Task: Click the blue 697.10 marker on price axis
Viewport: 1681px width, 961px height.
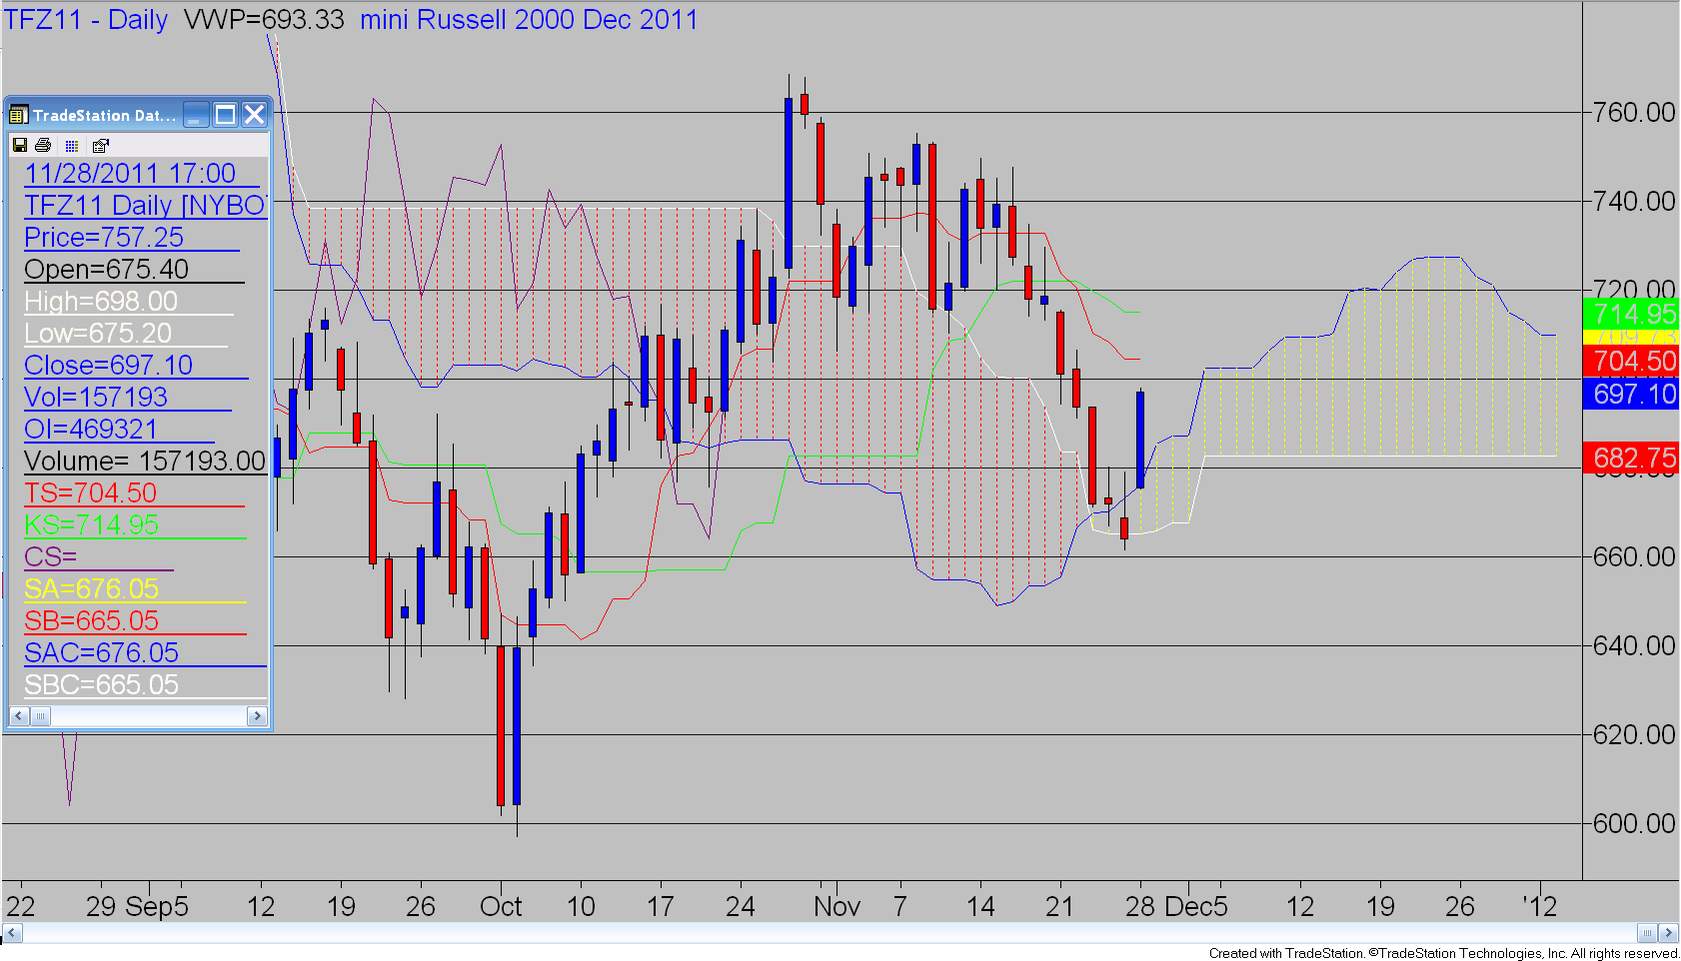Action: pyautogui.click(x=1632, y=394)
